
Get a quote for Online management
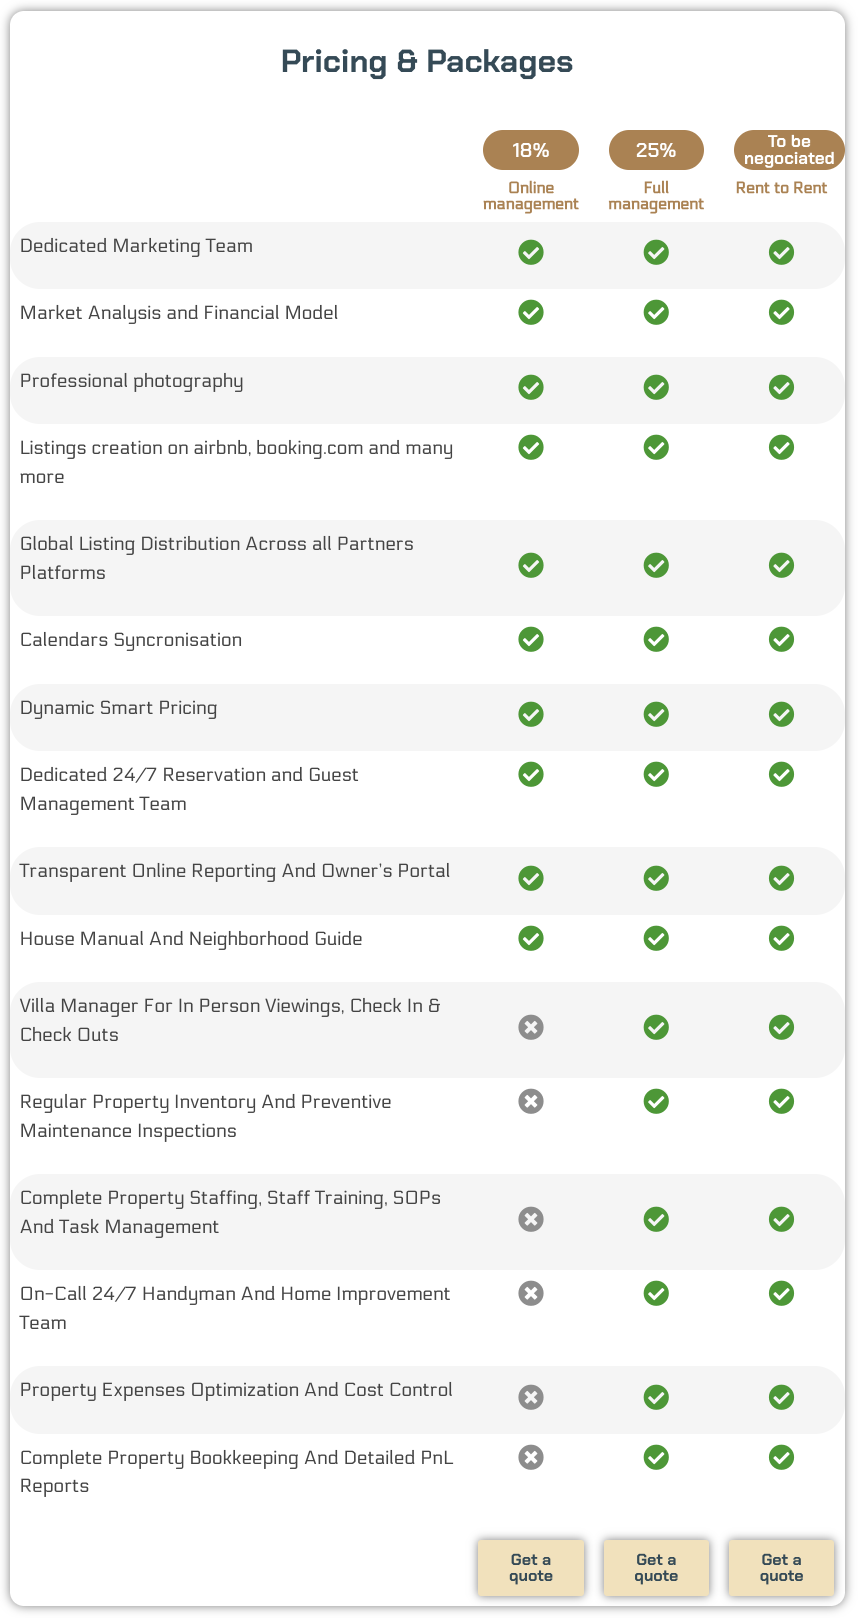531,1567
